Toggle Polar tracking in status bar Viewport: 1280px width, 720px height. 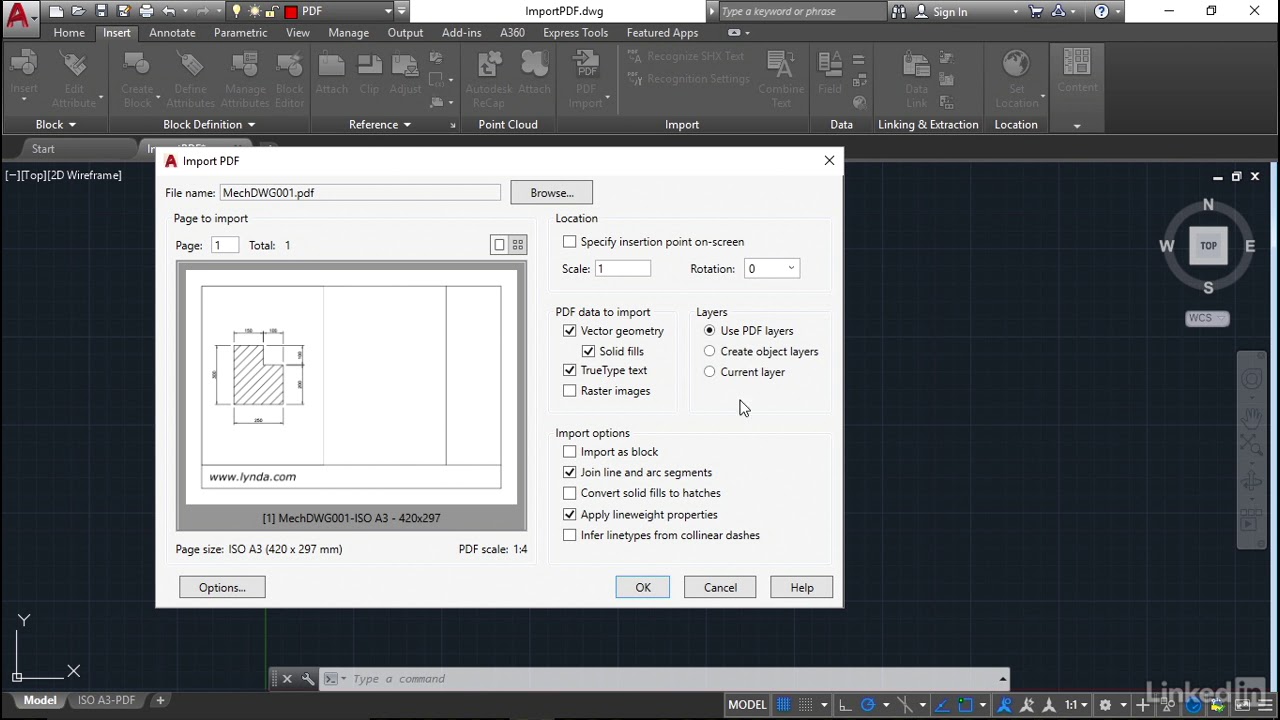point(868,705)
